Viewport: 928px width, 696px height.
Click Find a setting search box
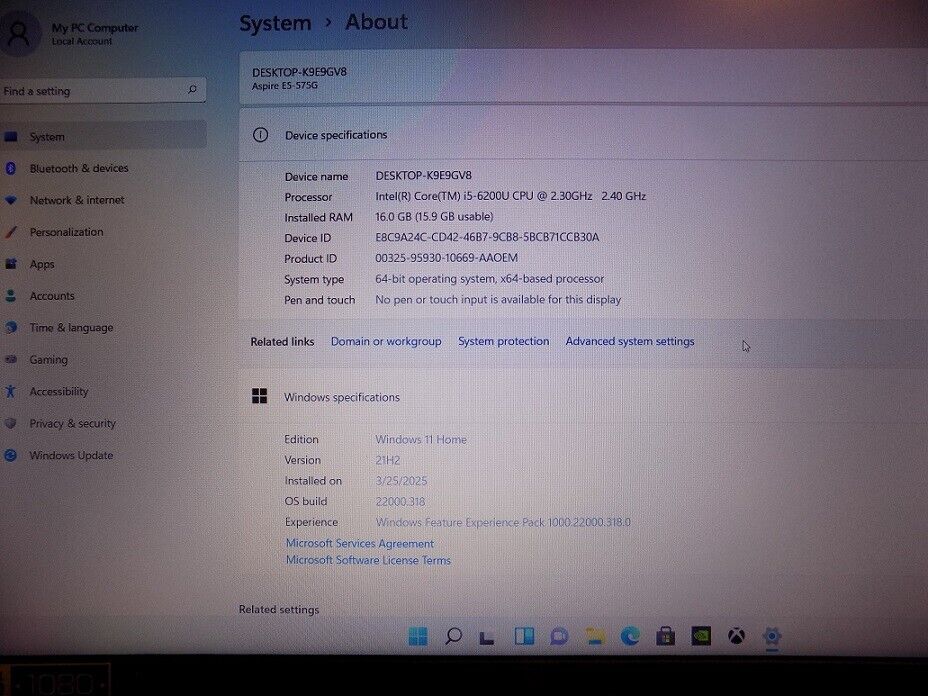pyautogui.click(x=103, y=90)
